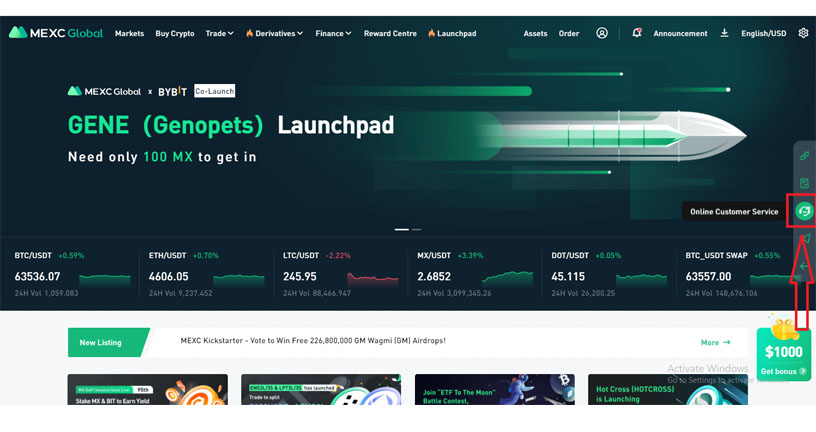Viewport: 816px width, 432px height.
Task: Open the Announcement link
Action: (680, 33)
